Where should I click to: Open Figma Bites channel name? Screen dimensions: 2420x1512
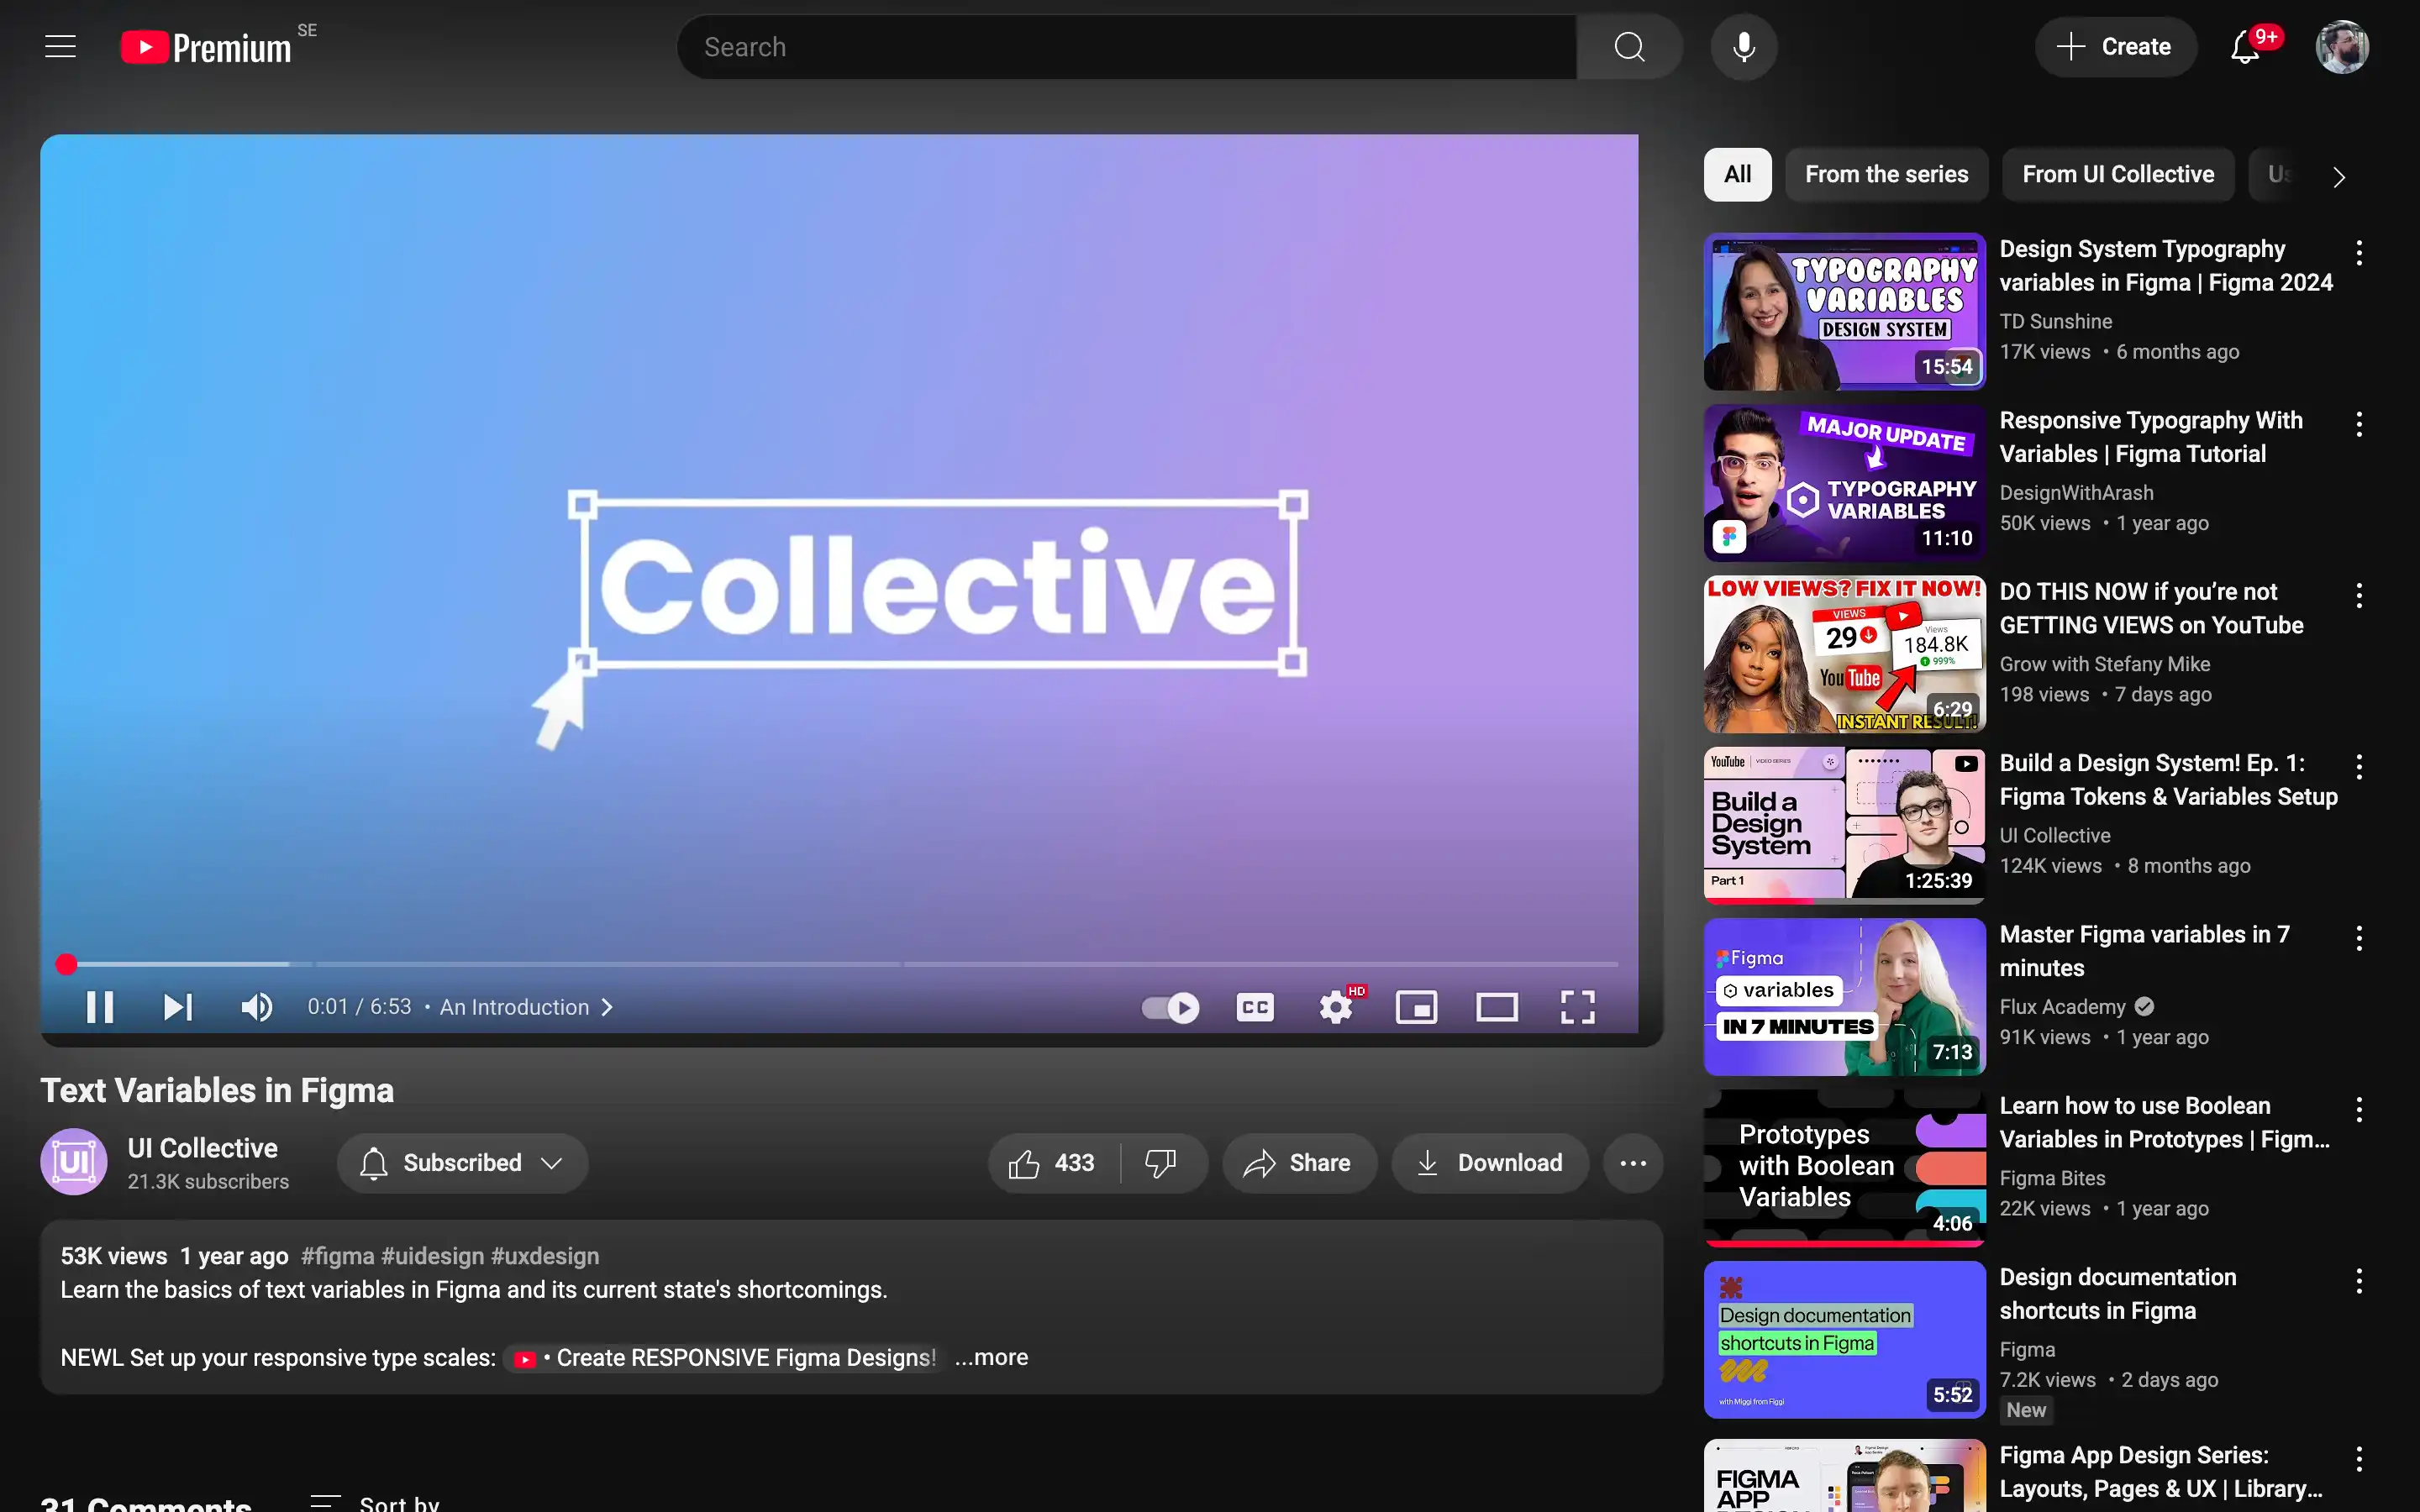2052,1178
